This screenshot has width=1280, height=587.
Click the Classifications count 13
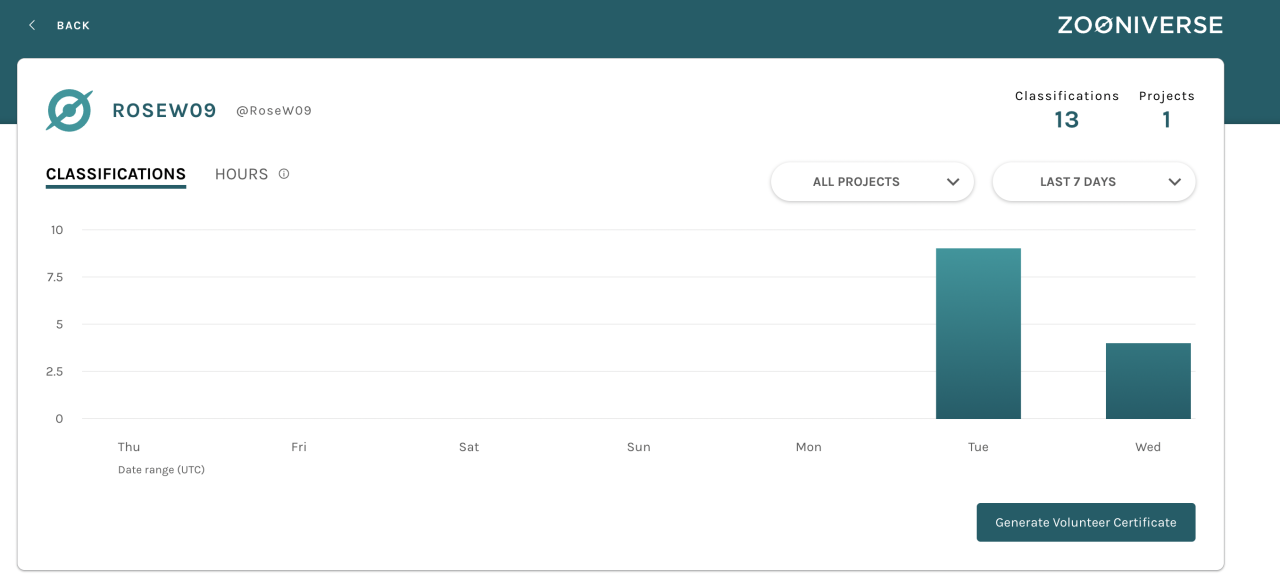pyautogui.click(x=1067, y=120)
